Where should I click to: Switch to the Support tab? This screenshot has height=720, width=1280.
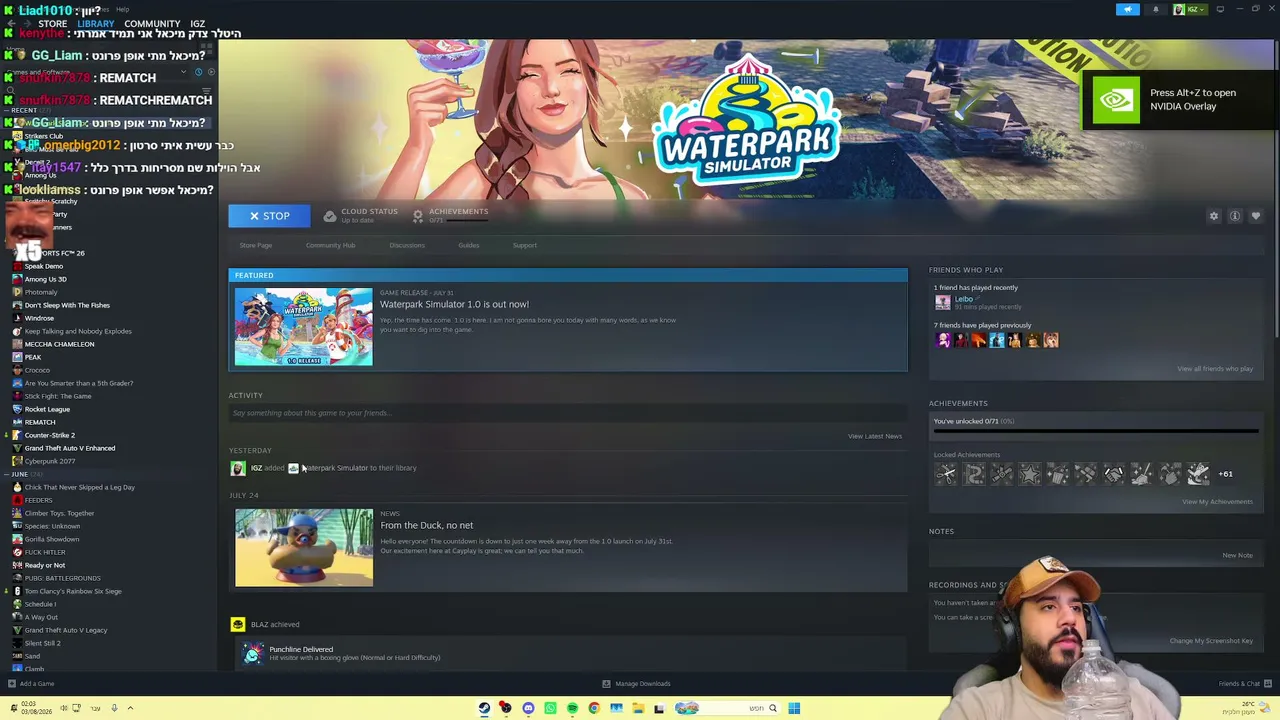click(525, 245)
